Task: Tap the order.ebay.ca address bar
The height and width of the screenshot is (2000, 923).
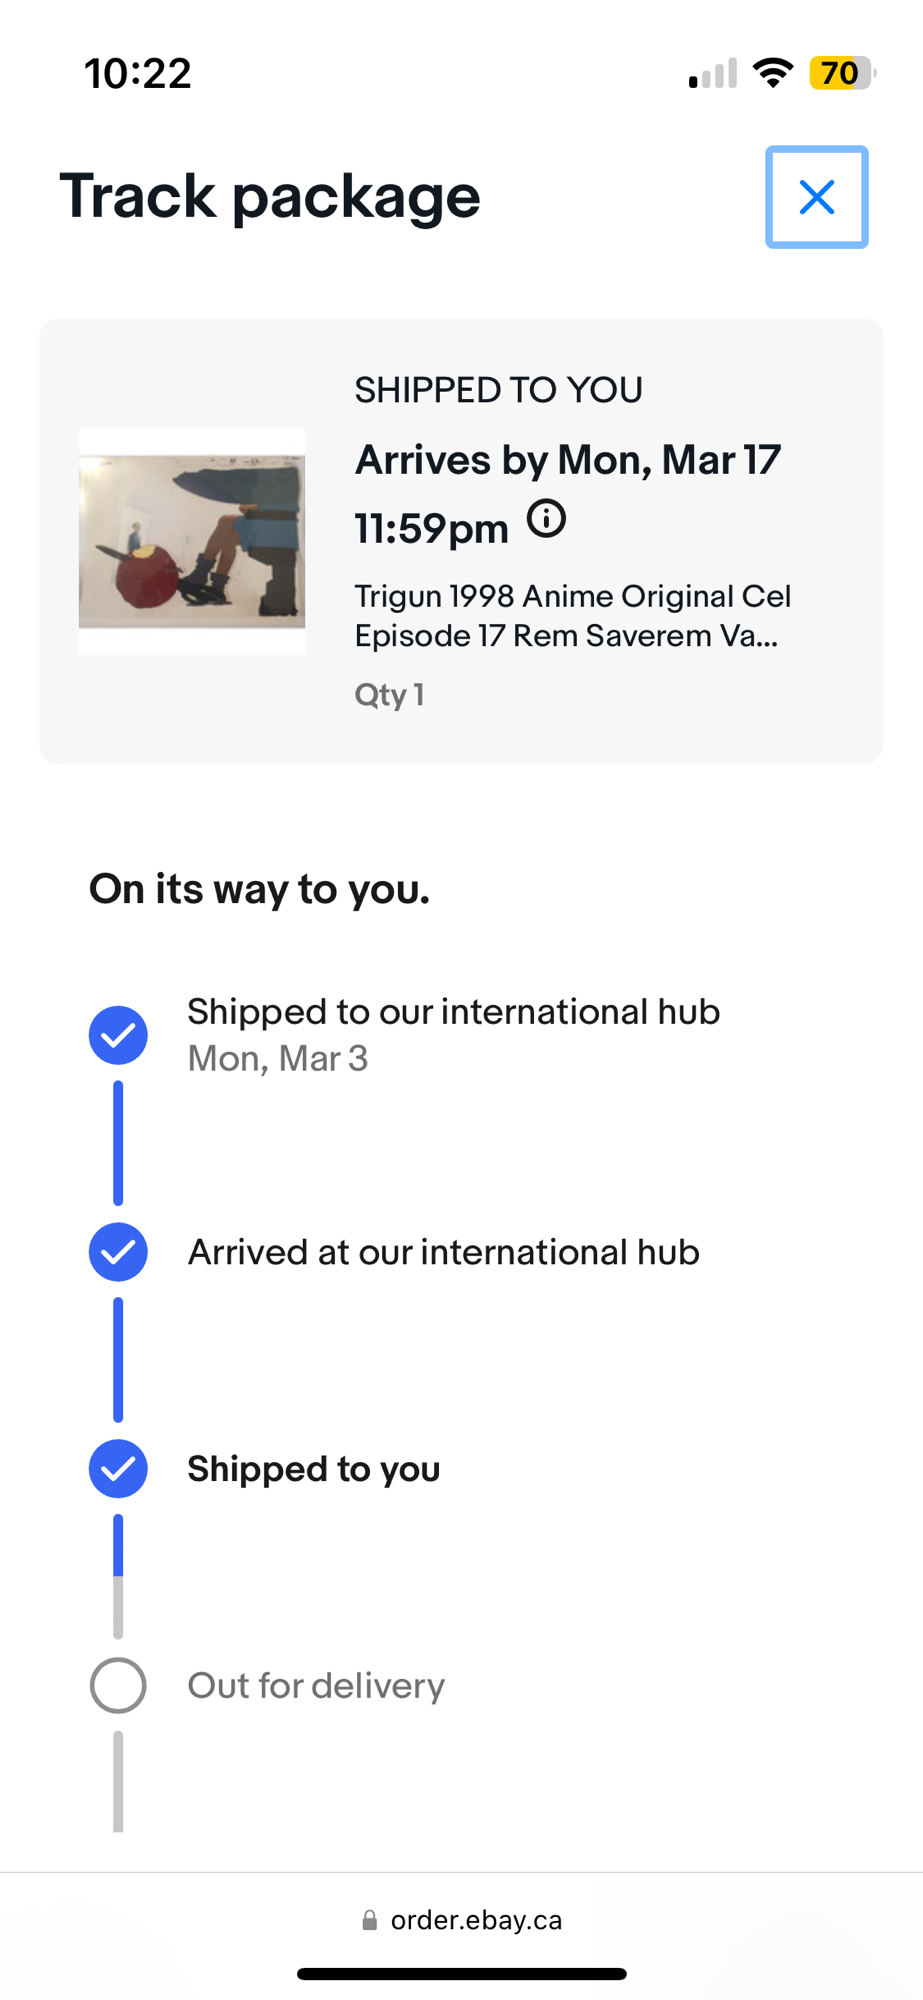Action: (x=476, y=1920)
